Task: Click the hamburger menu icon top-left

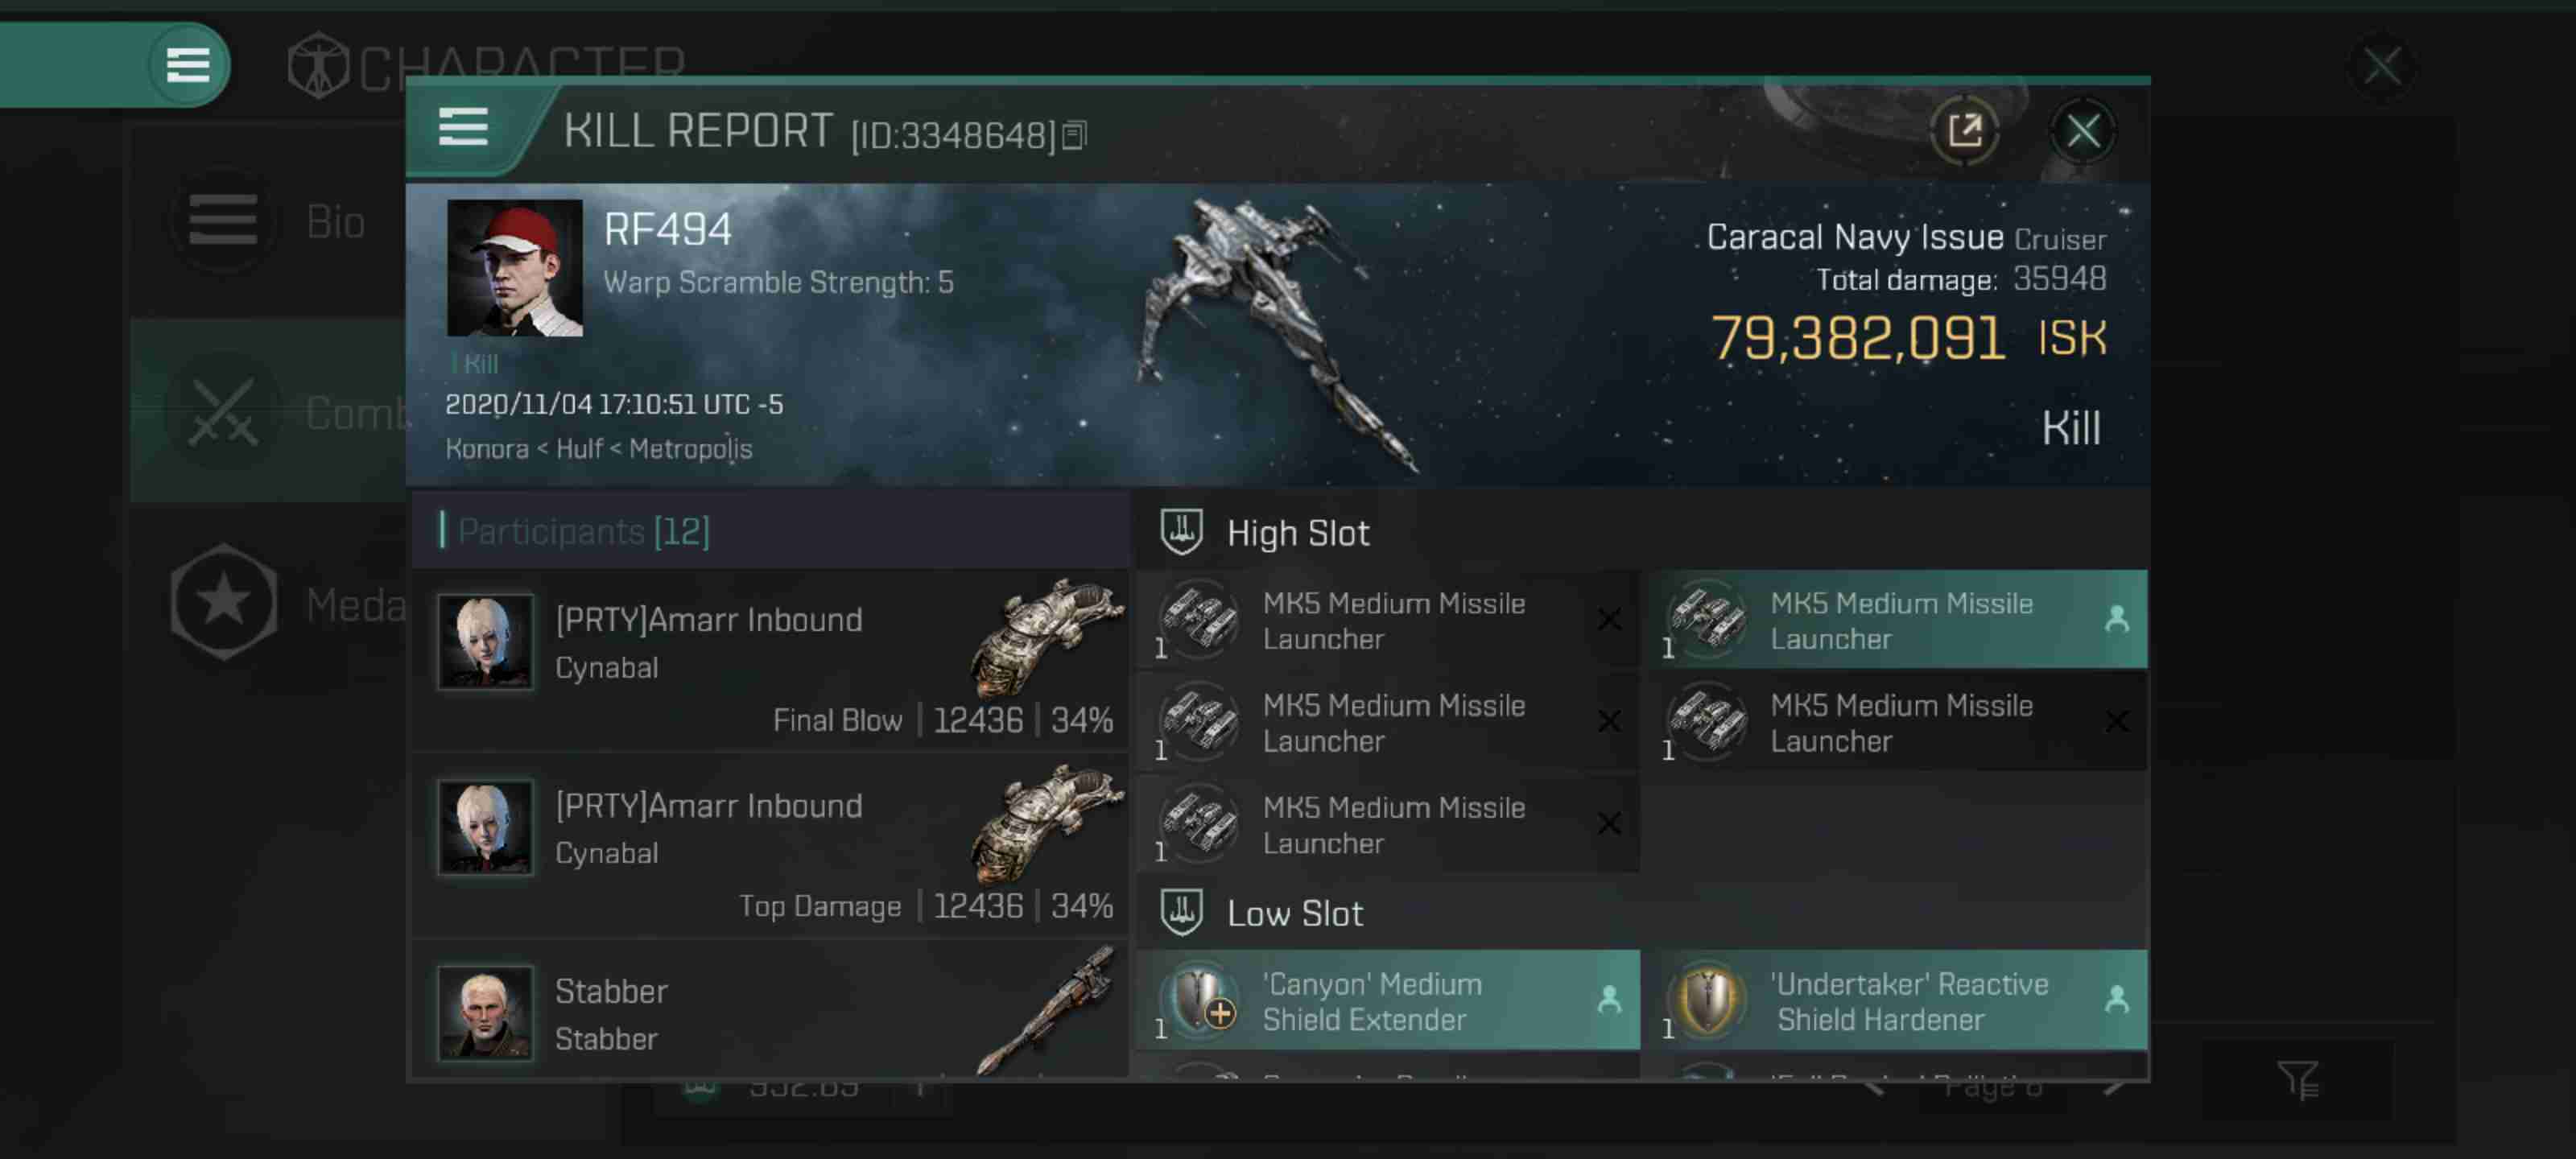Action: click(186, 64)
